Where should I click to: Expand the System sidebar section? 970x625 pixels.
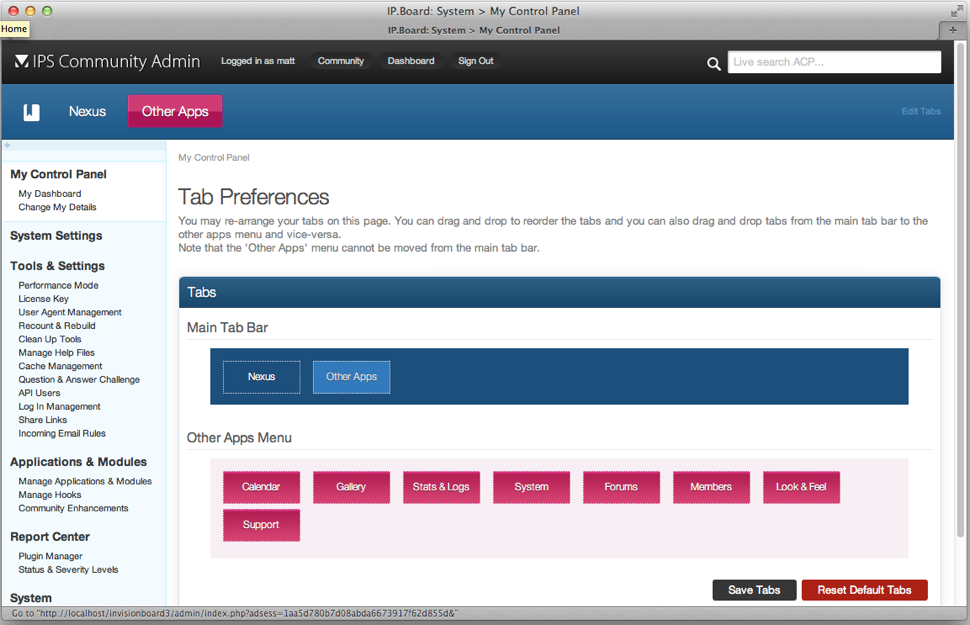(x=31, y=598)
